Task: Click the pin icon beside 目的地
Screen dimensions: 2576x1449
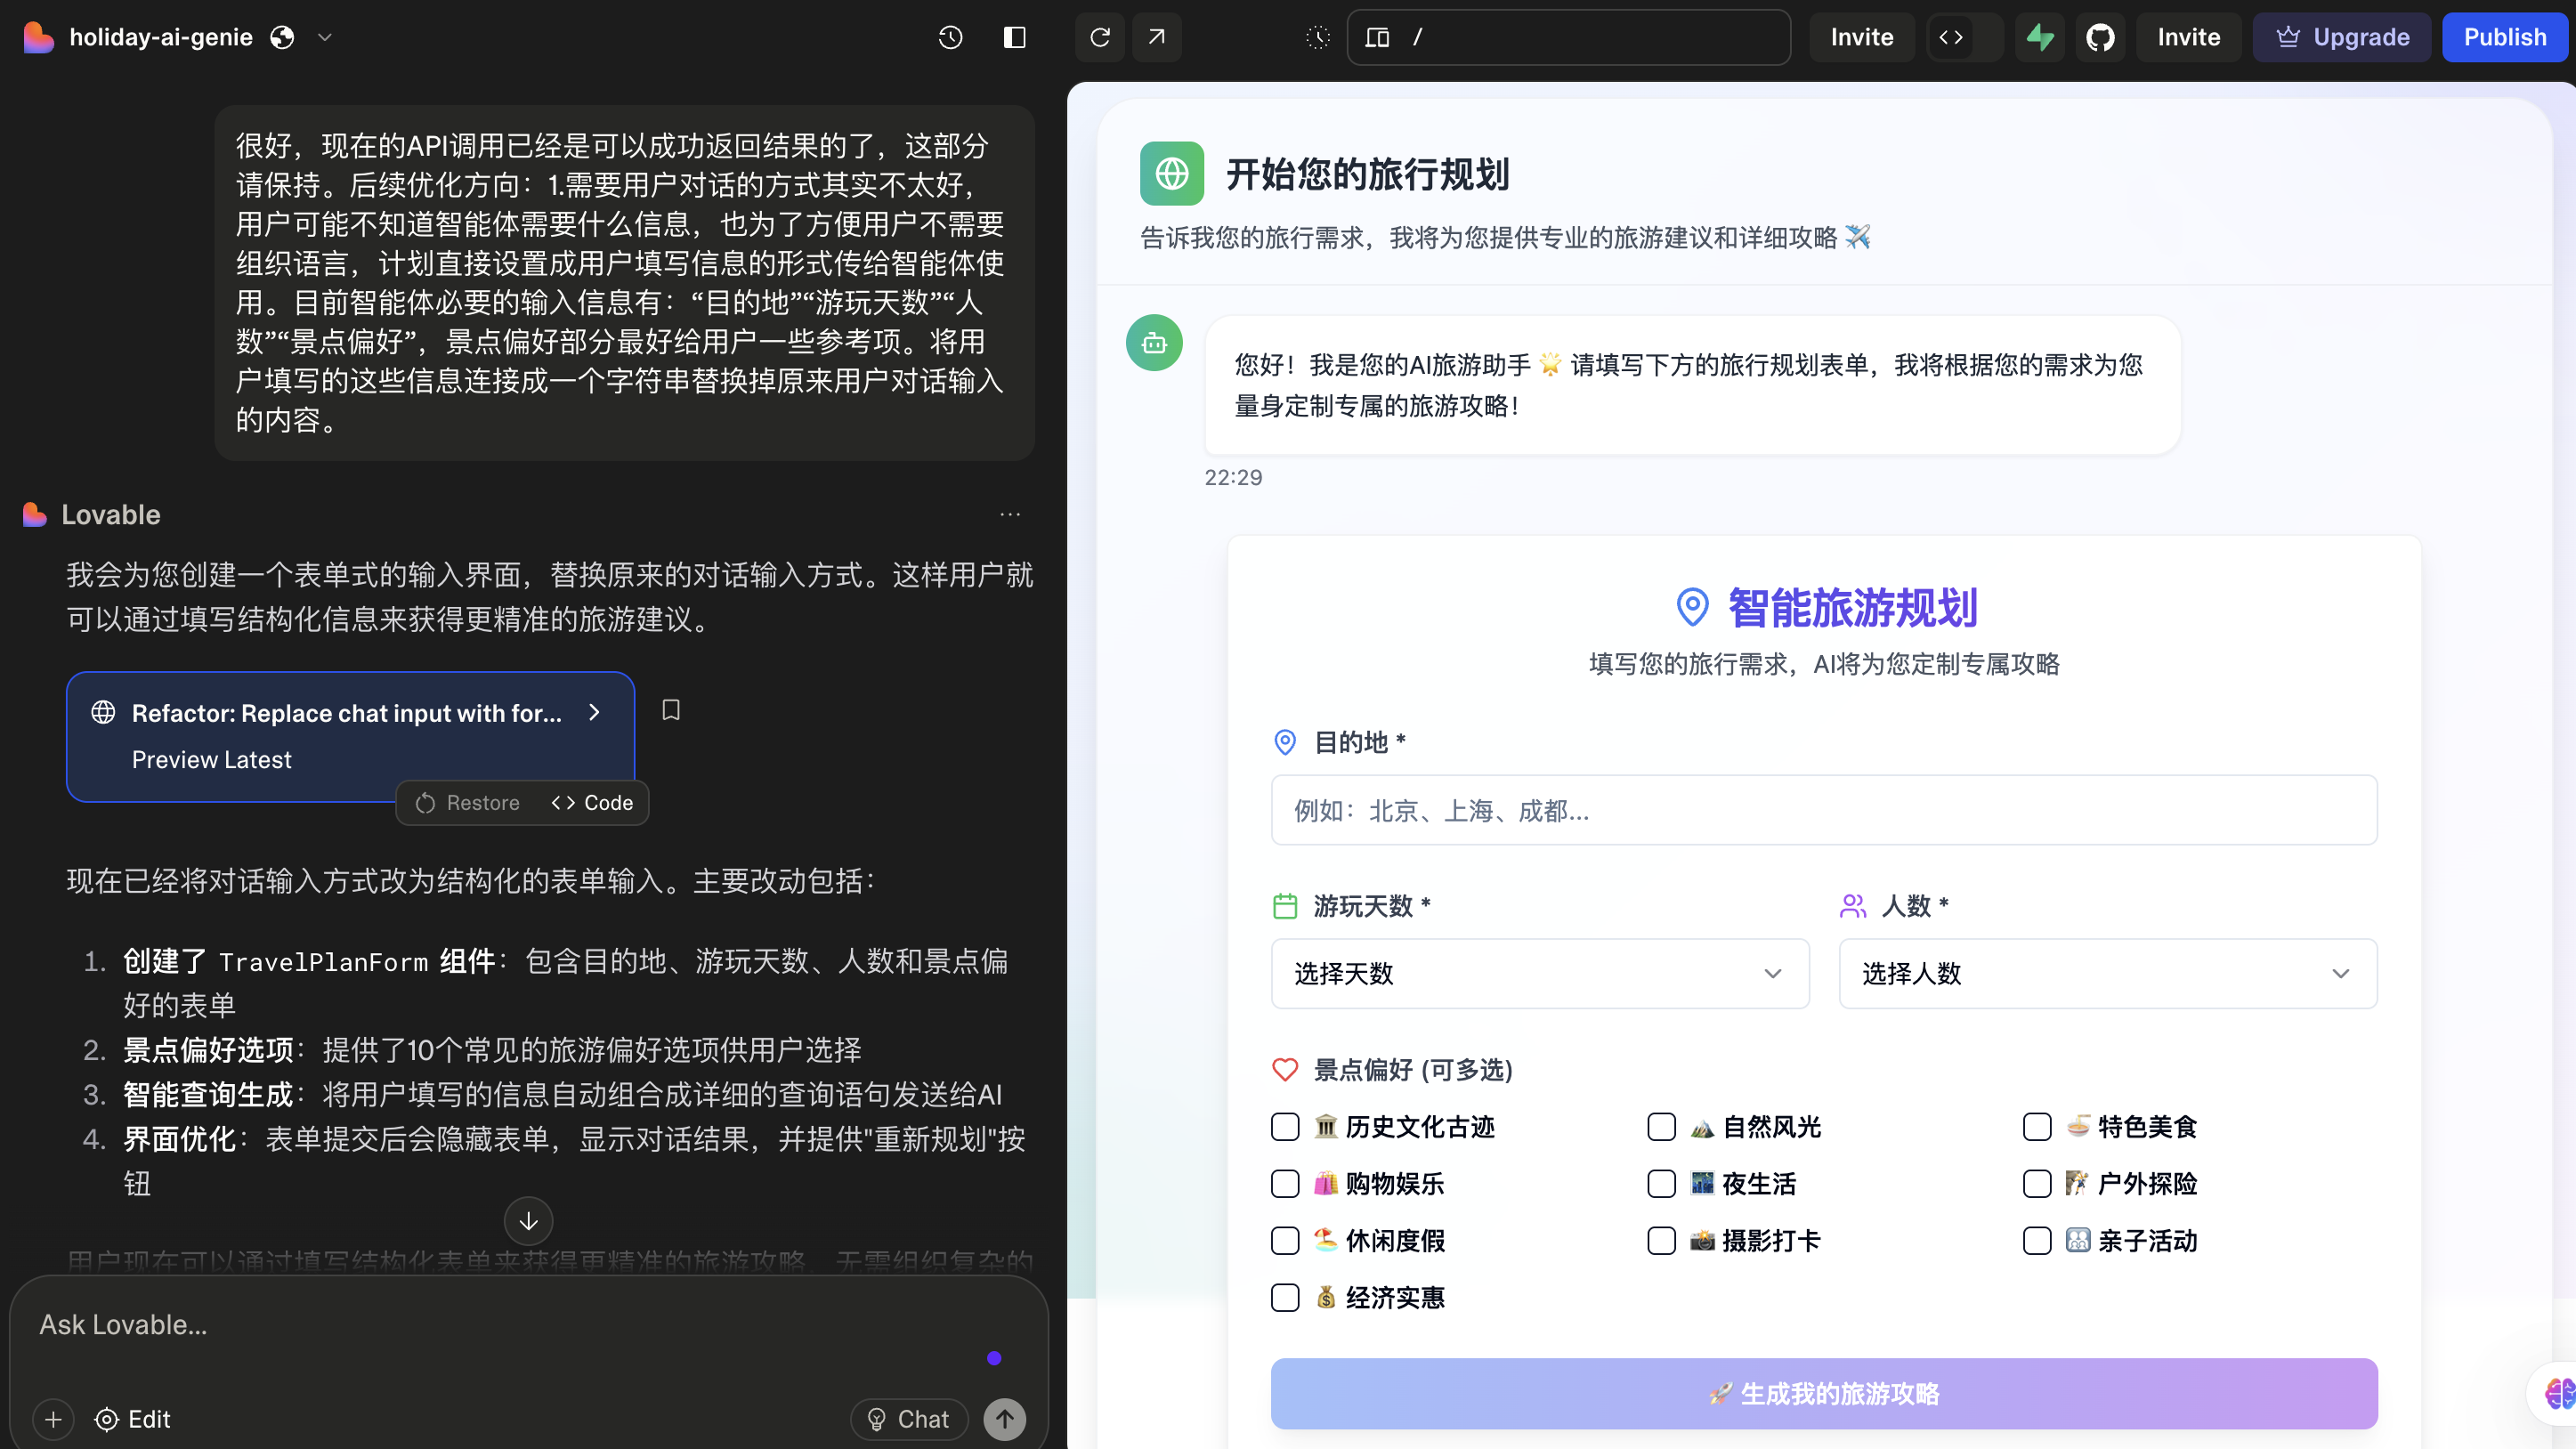Action: coord(1285,742)
